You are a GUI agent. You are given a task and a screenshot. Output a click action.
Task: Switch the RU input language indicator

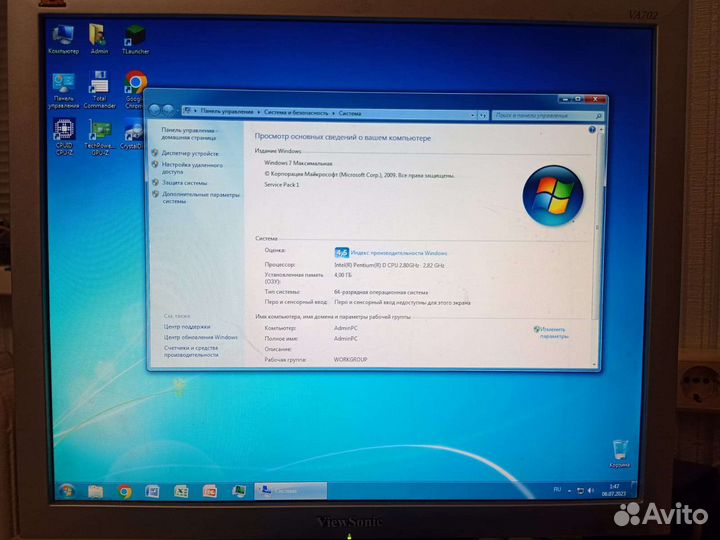pyautogui.click(x=557, y=490)
